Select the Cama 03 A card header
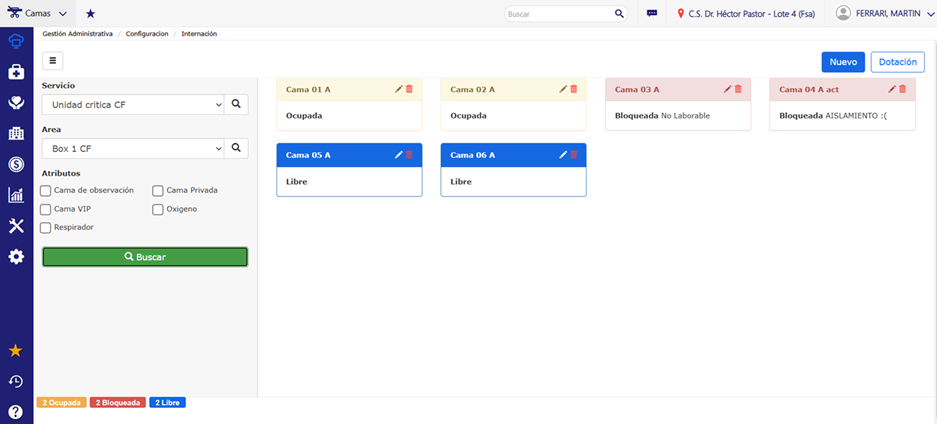Screen dimensions: 937x424 [678, 89]
